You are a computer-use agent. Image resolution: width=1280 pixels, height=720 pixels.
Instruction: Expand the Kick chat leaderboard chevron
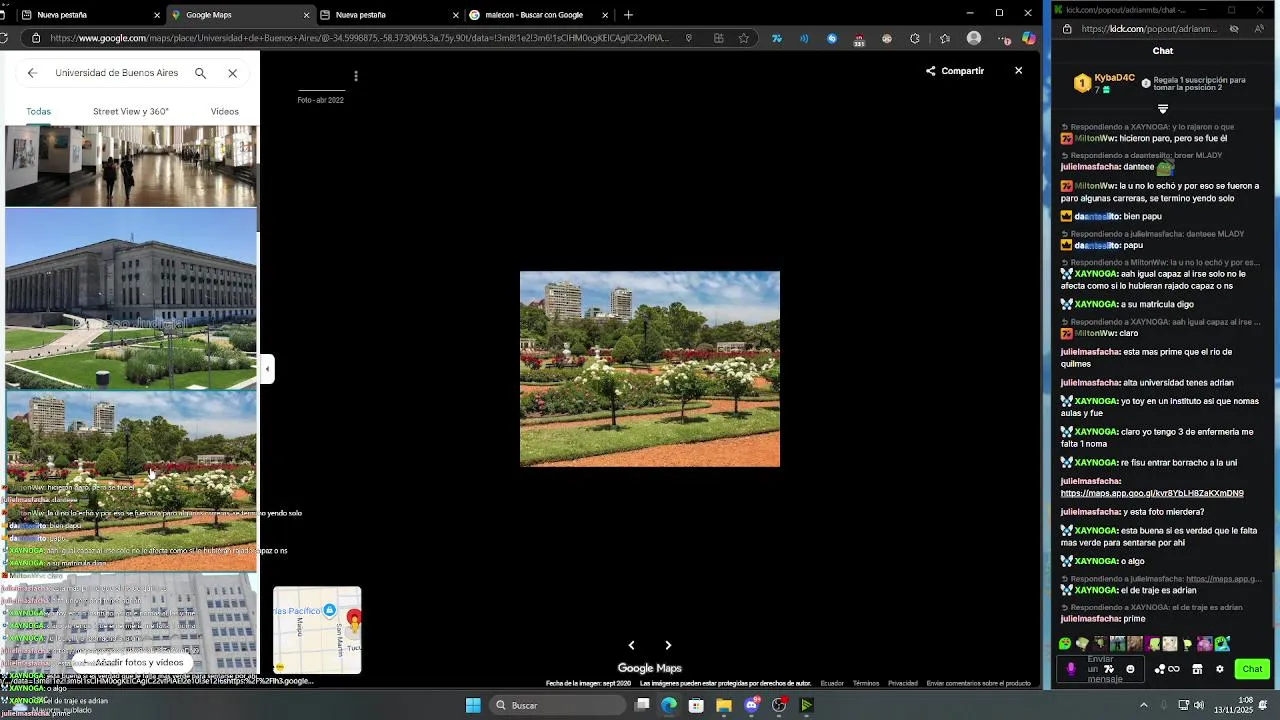tap(1163, 108)
